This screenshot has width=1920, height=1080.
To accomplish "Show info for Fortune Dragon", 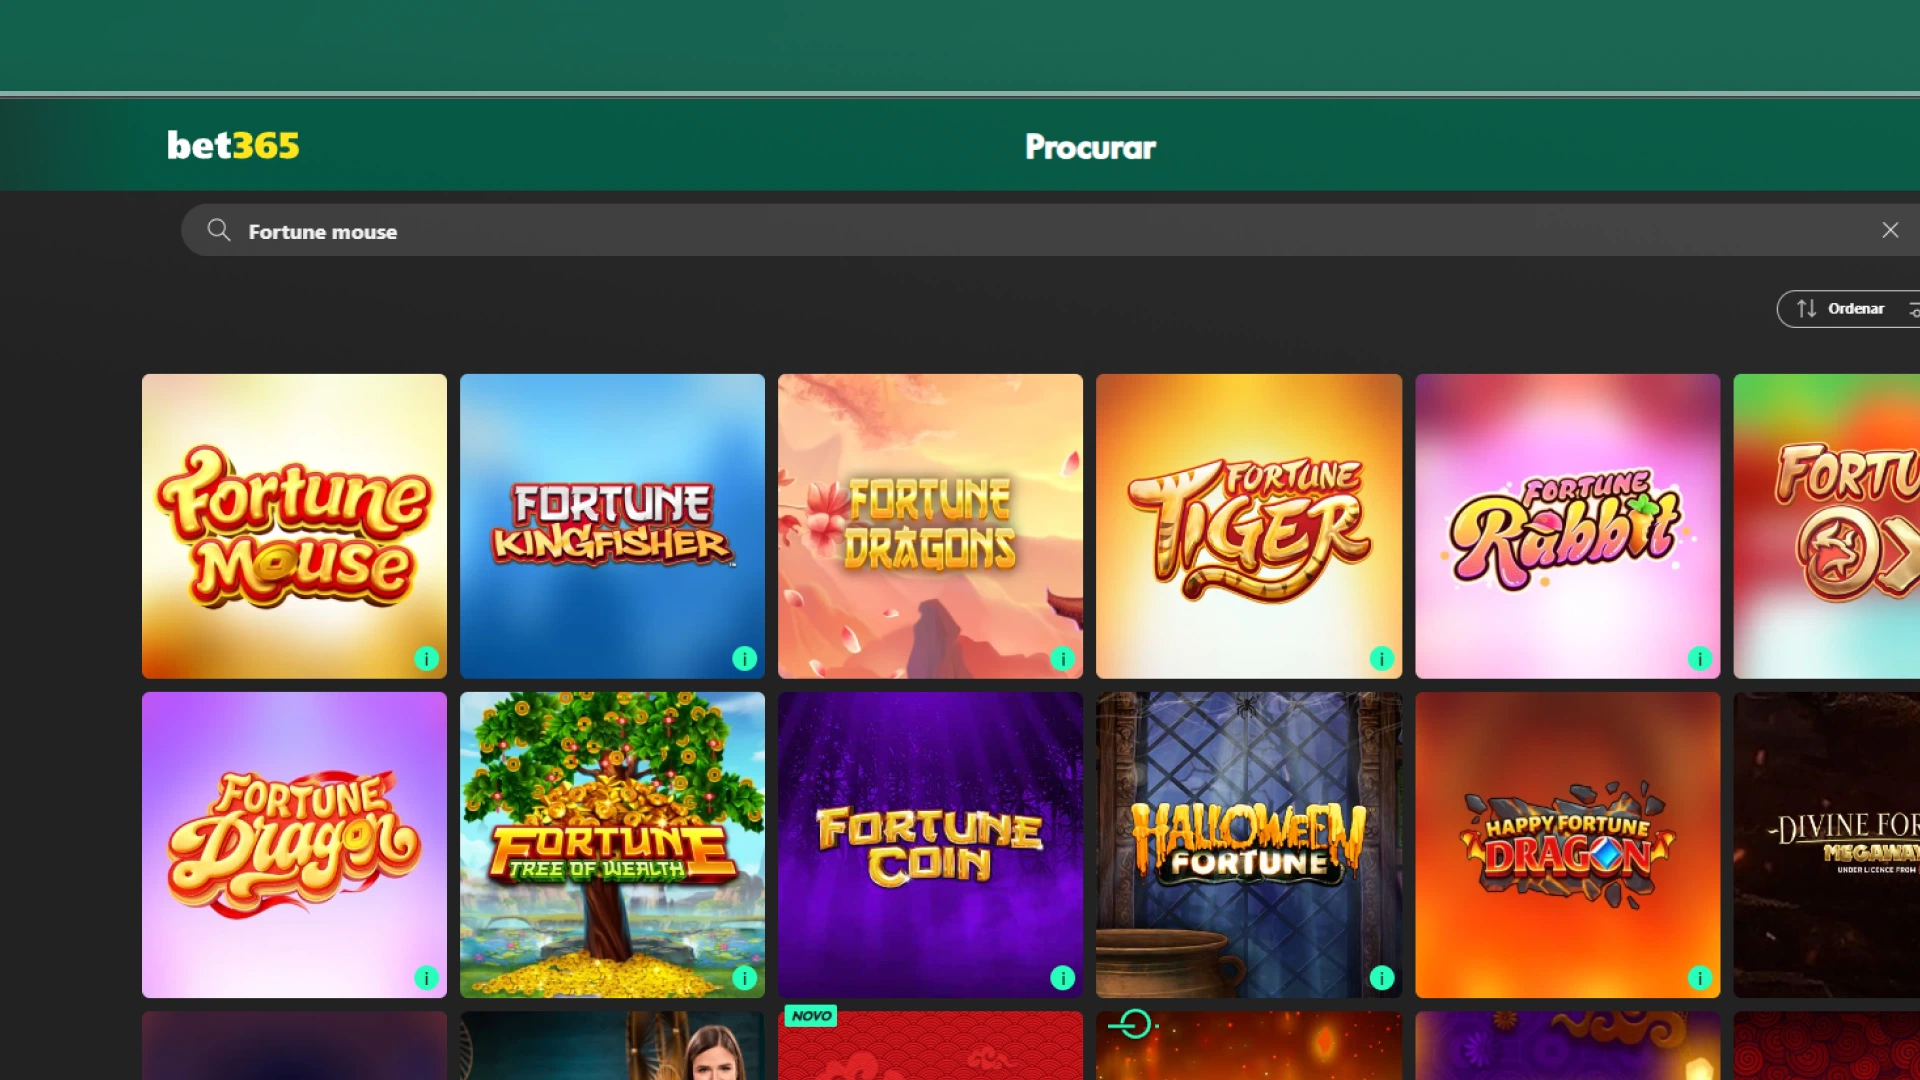I will click(x=426, y=978).
